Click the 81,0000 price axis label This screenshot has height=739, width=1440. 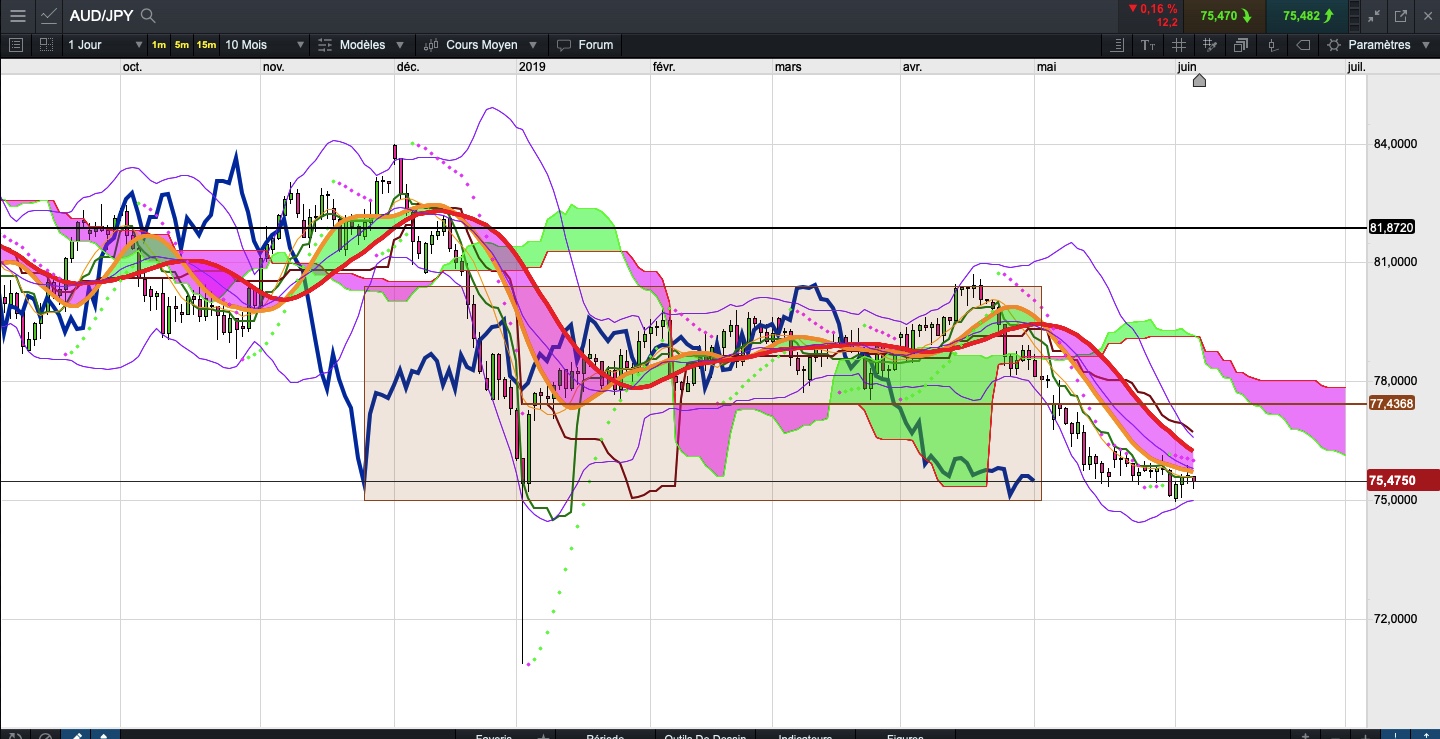pyautogui.click(x=1395, y=262)
